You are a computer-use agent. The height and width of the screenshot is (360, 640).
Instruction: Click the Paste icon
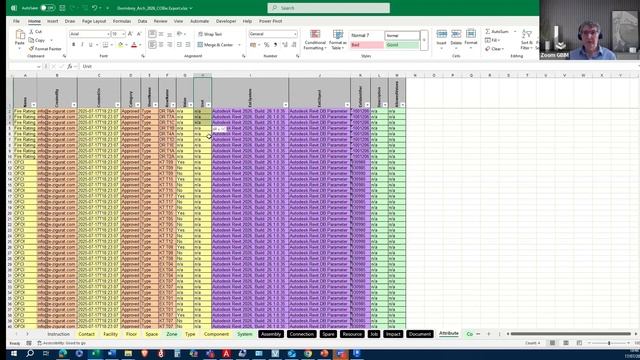pyautogui.click(x=20, y=35)
